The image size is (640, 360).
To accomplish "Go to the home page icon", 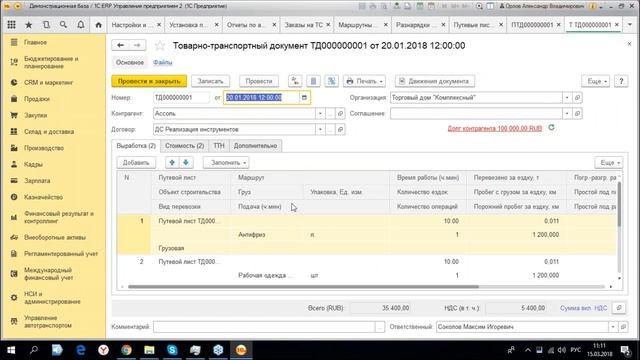I will click(98, 25).
